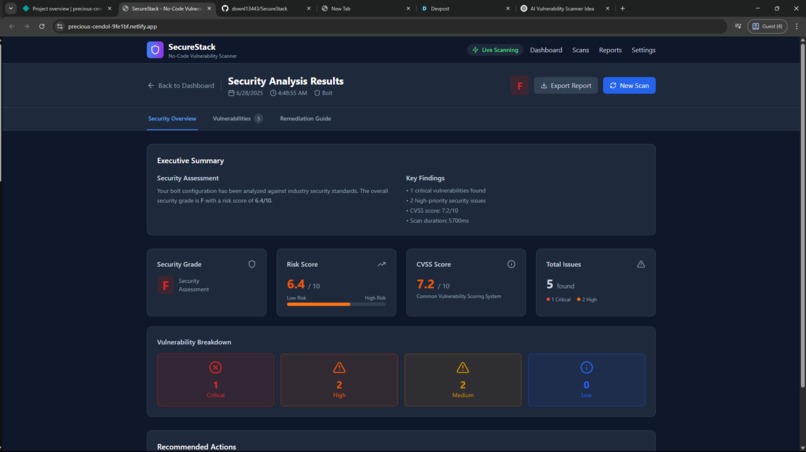Click the browser back arrow
The height and width of the screenshot is (452, 806).
(x=12, y=26)
